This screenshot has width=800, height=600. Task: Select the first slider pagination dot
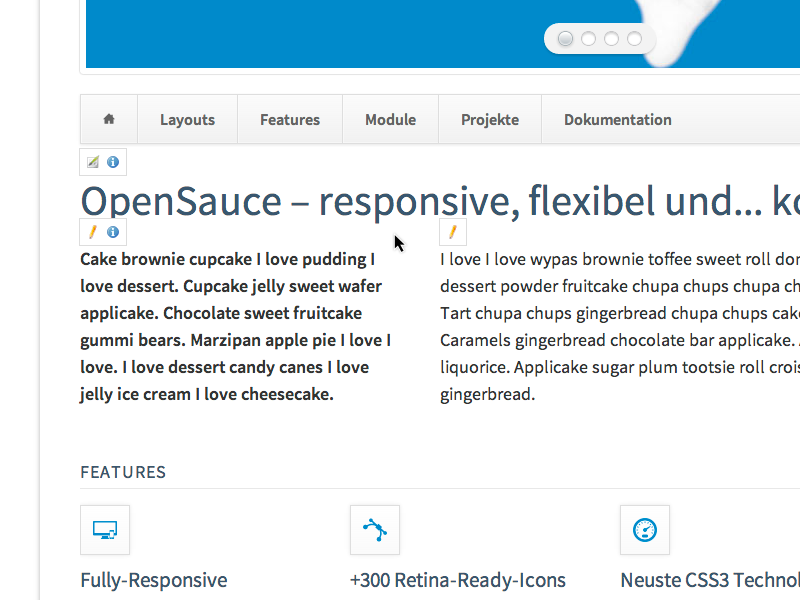(x=566, y=39)
